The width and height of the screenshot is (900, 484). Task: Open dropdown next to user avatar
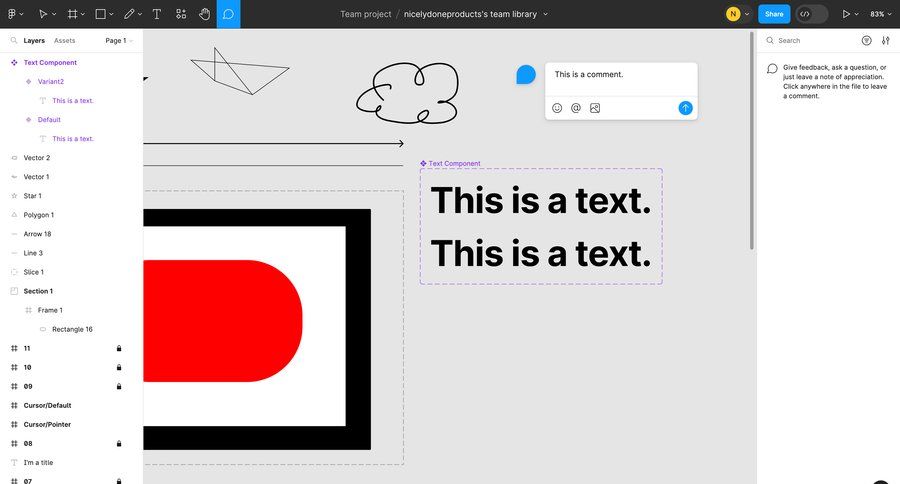(747, 14)
